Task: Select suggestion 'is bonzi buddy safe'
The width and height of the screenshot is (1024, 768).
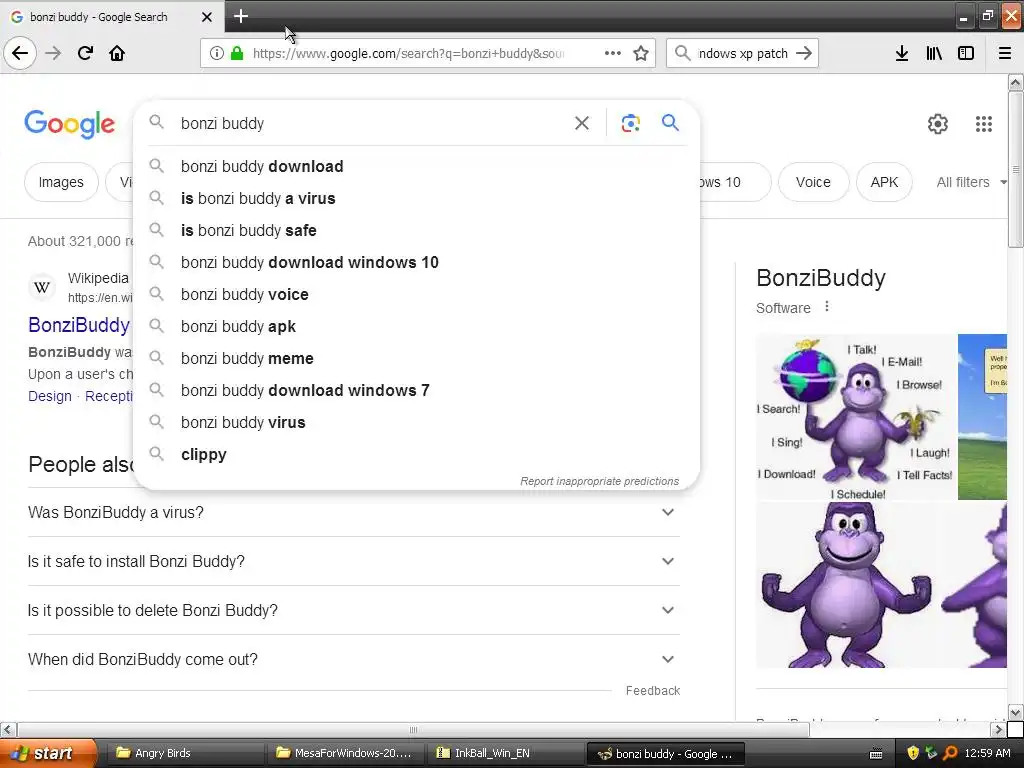Action: coord(416,231)
